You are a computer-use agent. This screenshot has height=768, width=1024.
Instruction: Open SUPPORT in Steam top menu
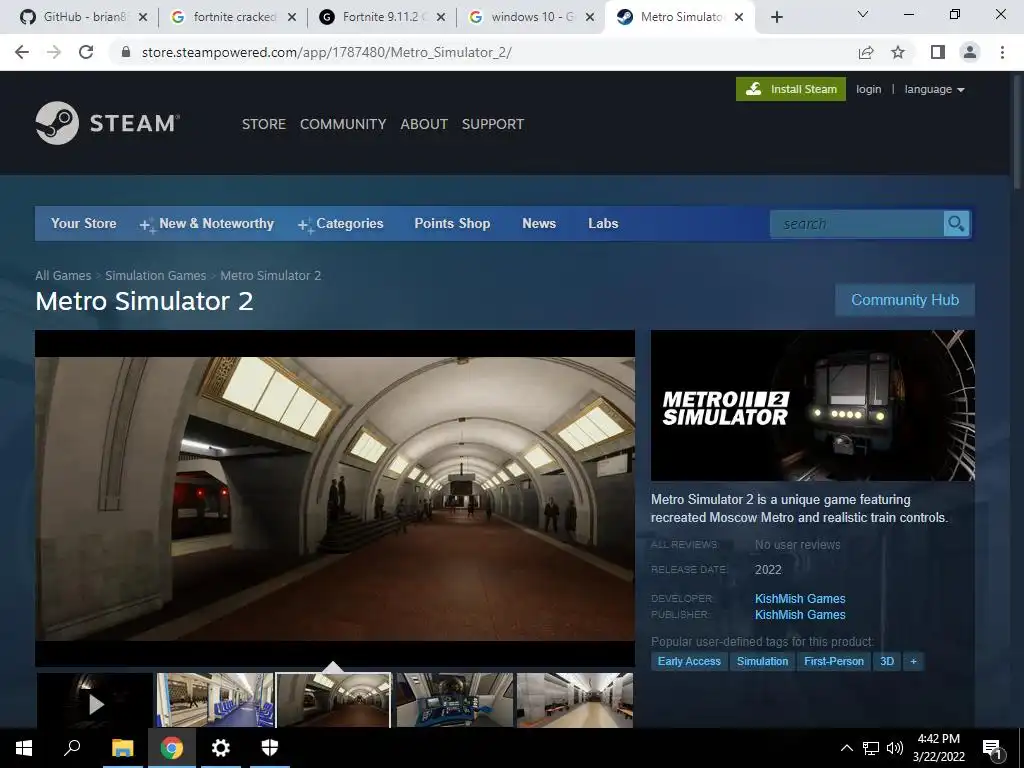[x=493, y=124]
